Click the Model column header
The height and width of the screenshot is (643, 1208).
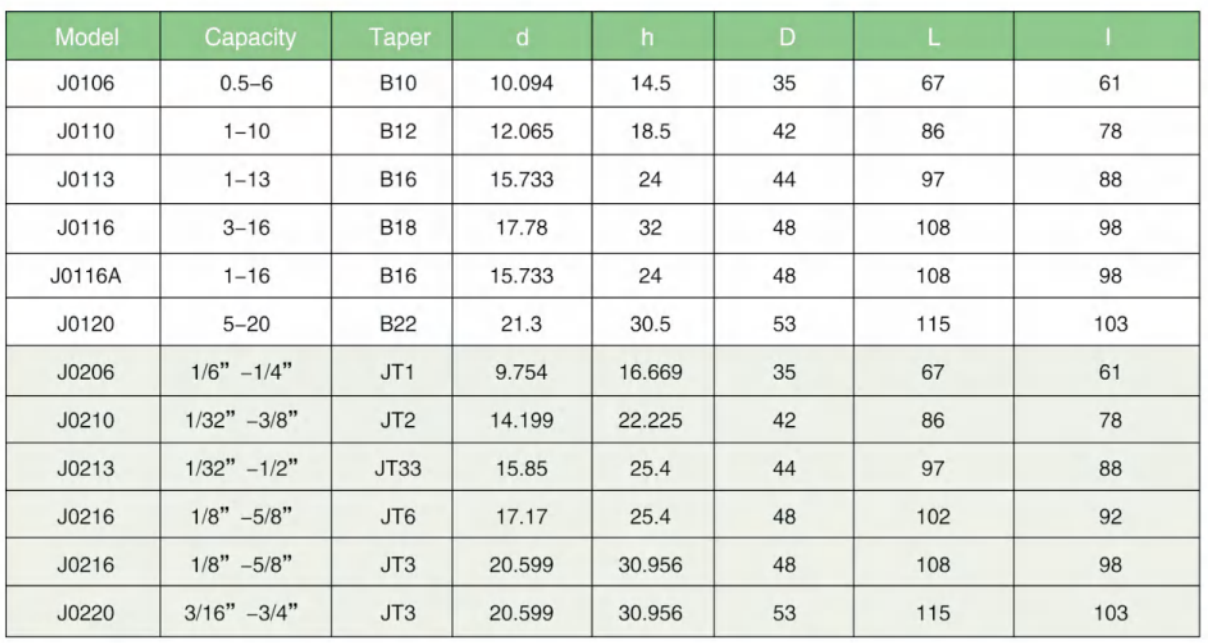[88, 38]
